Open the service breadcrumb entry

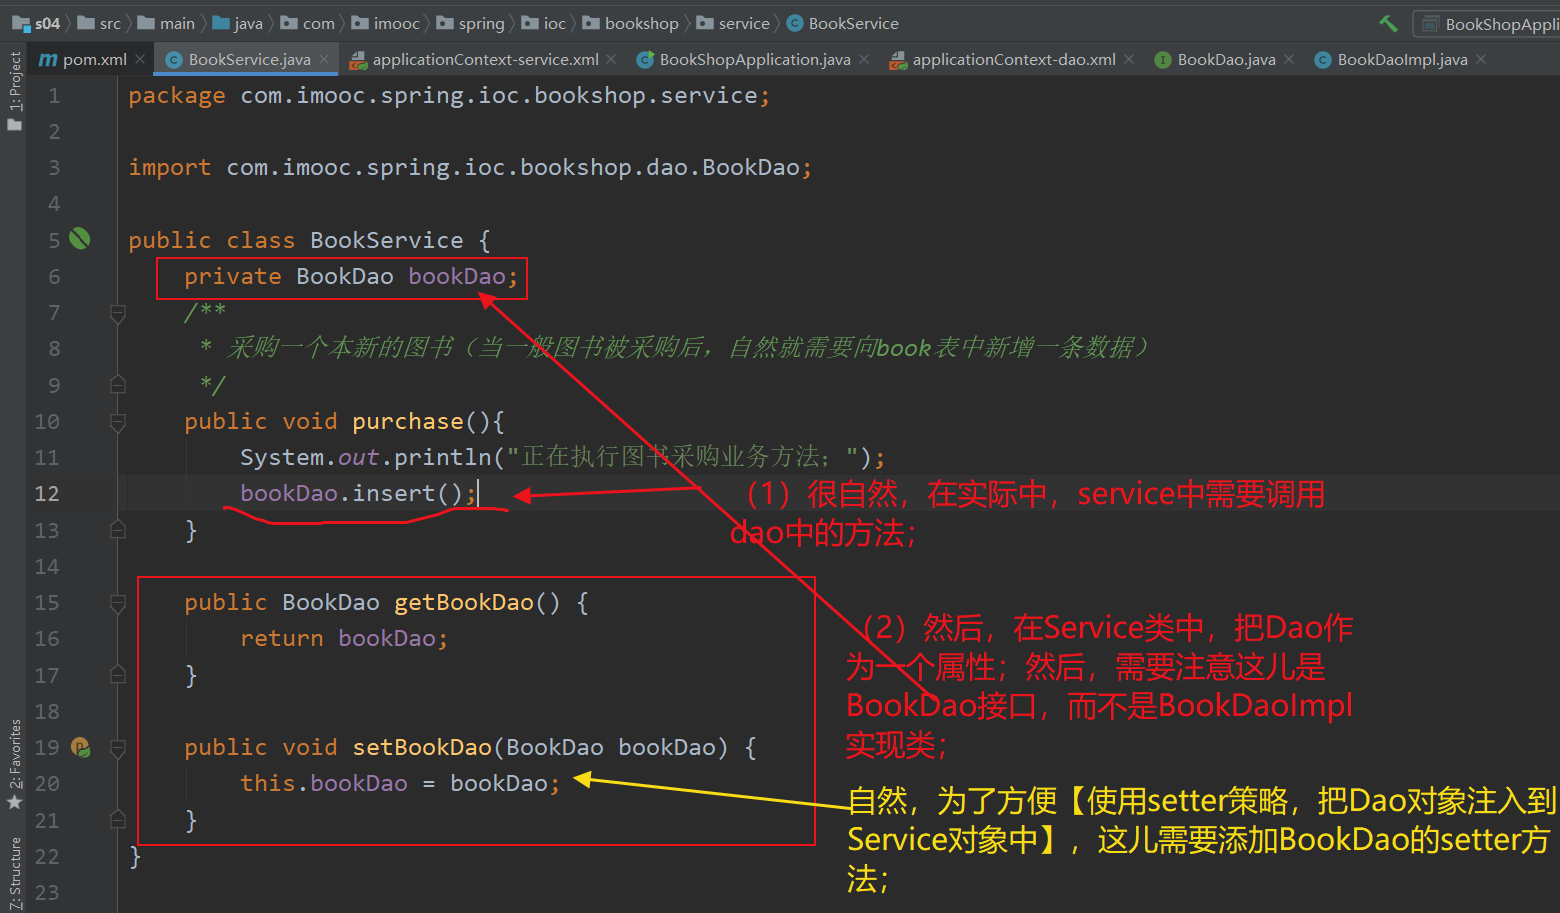[743, 22]
